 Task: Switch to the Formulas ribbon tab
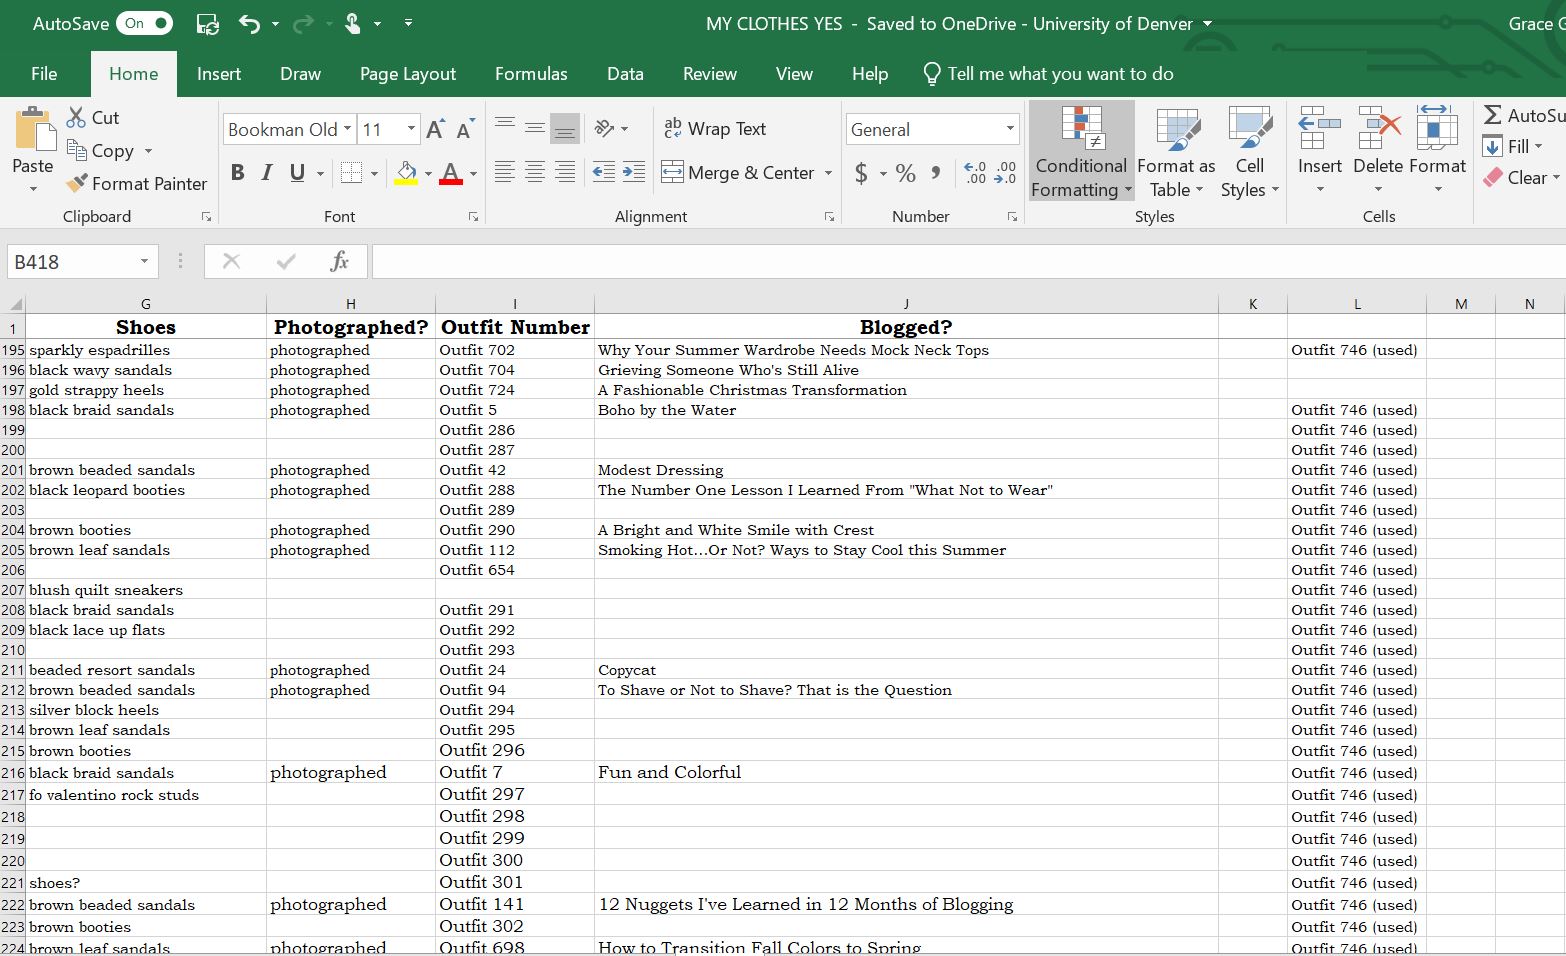[x=531, y=73]
